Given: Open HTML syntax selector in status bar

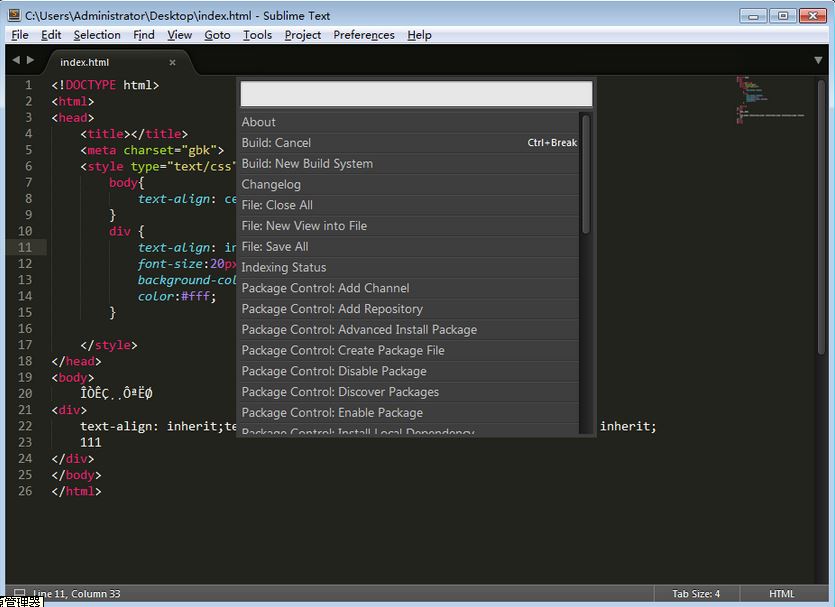Looking at the screenshot, I should click(x=781, y=594).
